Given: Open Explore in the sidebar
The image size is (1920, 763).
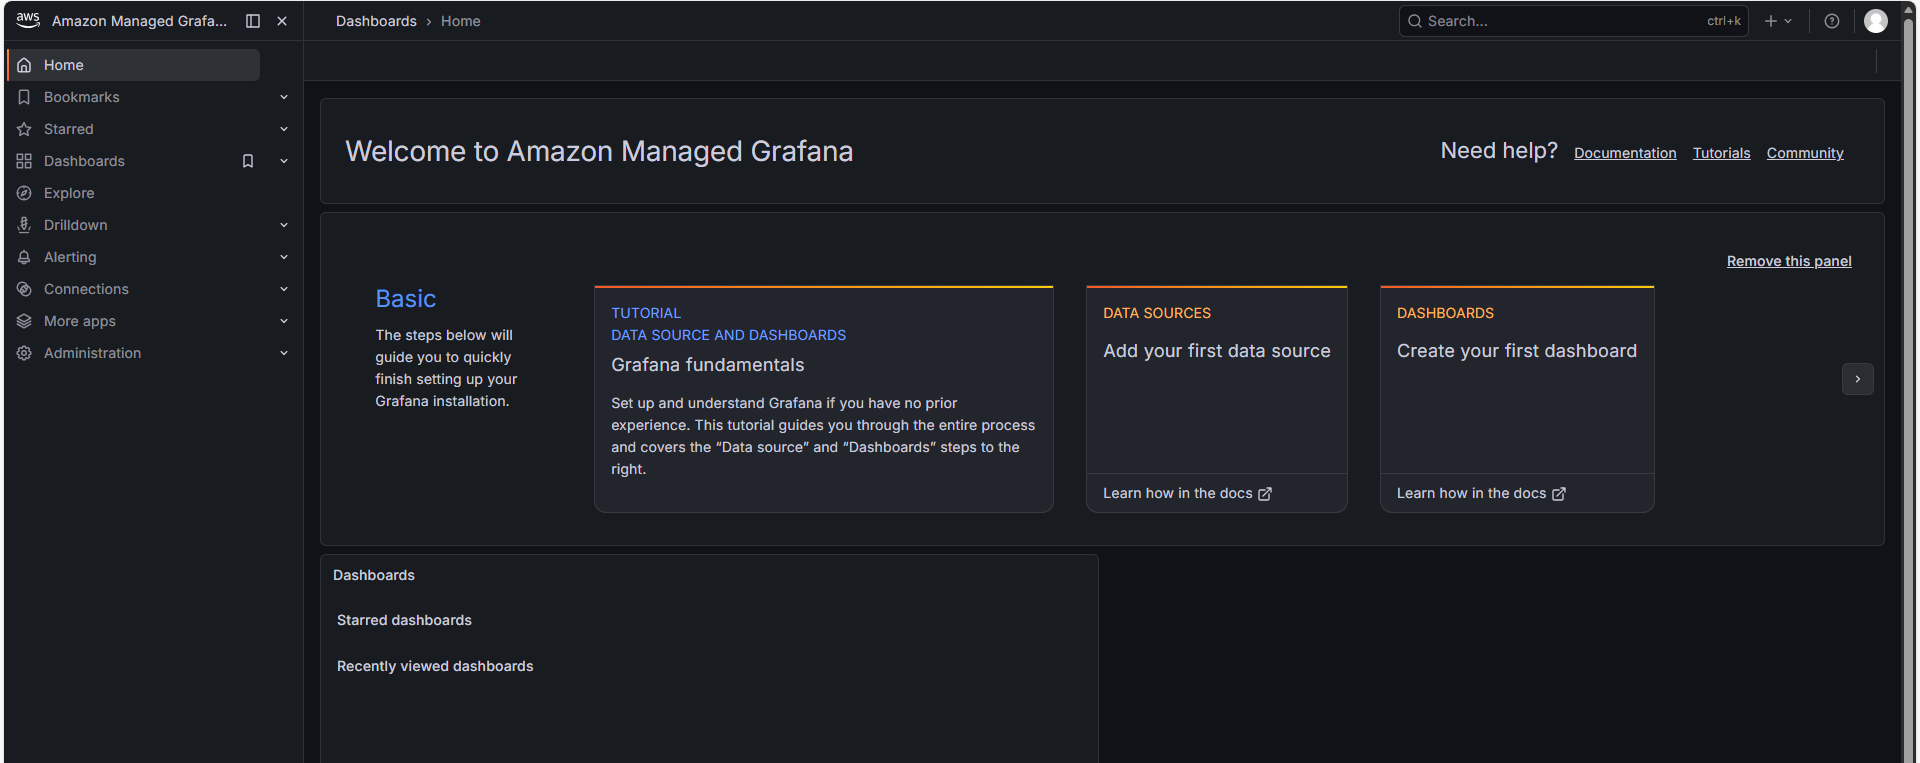Looking at the screenshot, I should (x=69, y=193).
